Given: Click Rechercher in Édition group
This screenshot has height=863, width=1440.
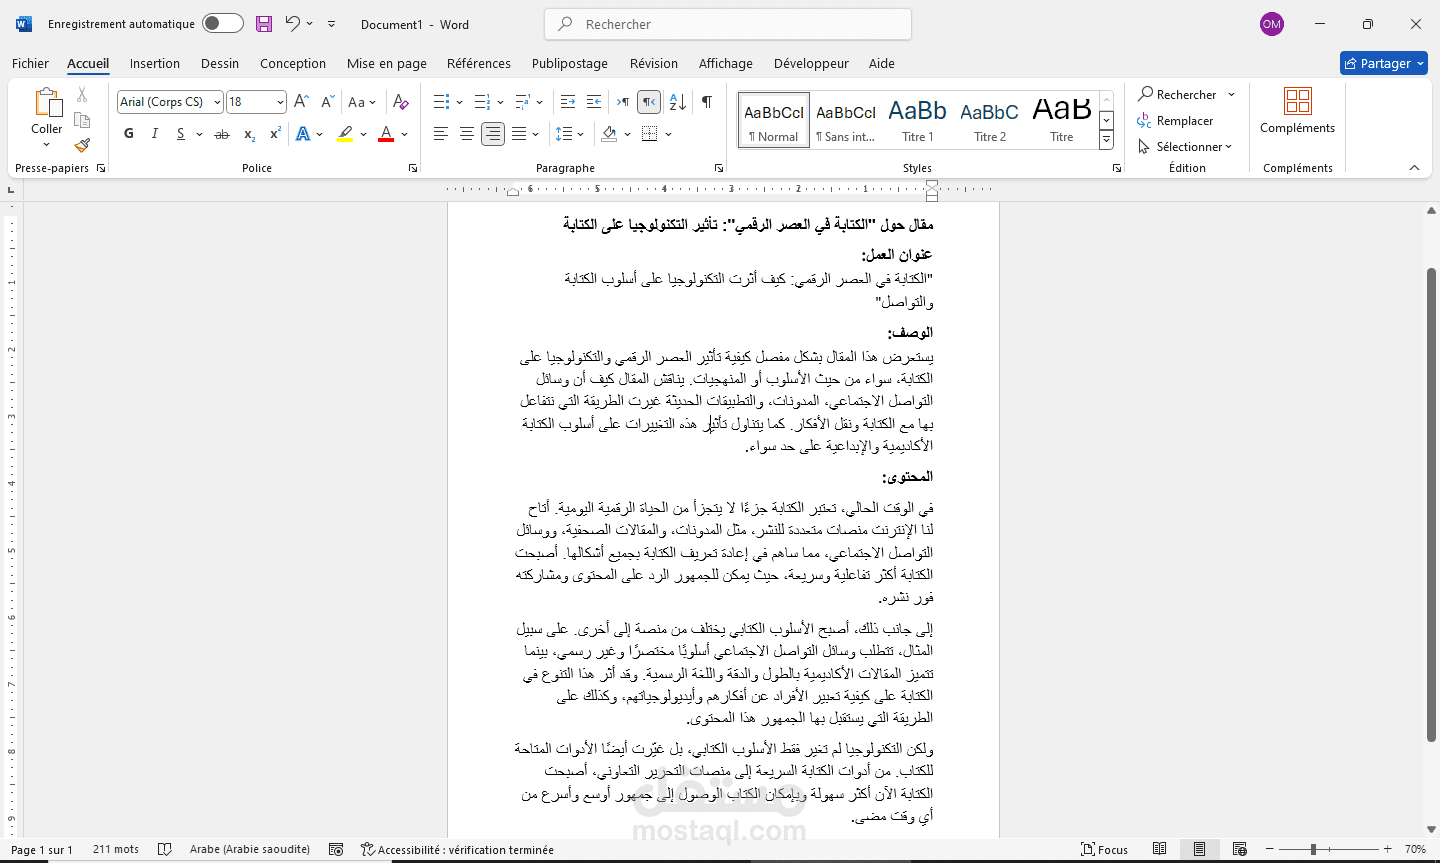Looking at the screenshot, I should tap(1177, 95).
